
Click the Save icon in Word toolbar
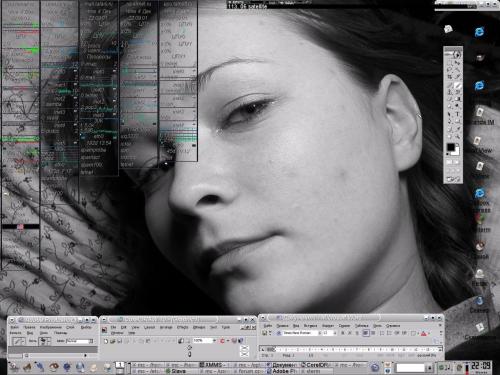click(x=264, y=333)
